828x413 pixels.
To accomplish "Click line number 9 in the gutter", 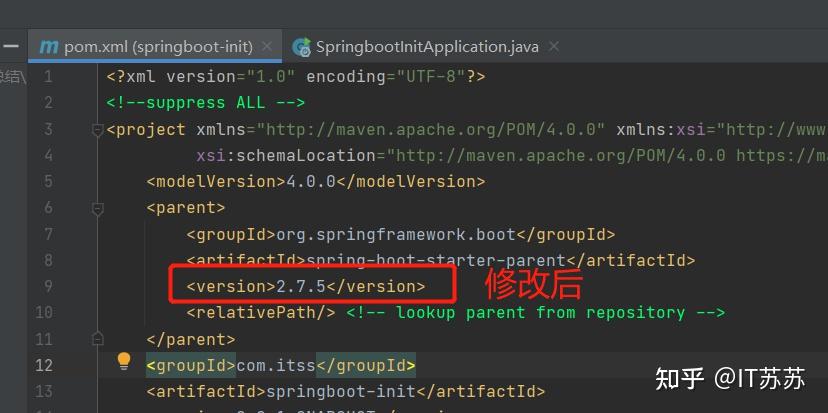I will pyautogui.click(x=48, y=286).
